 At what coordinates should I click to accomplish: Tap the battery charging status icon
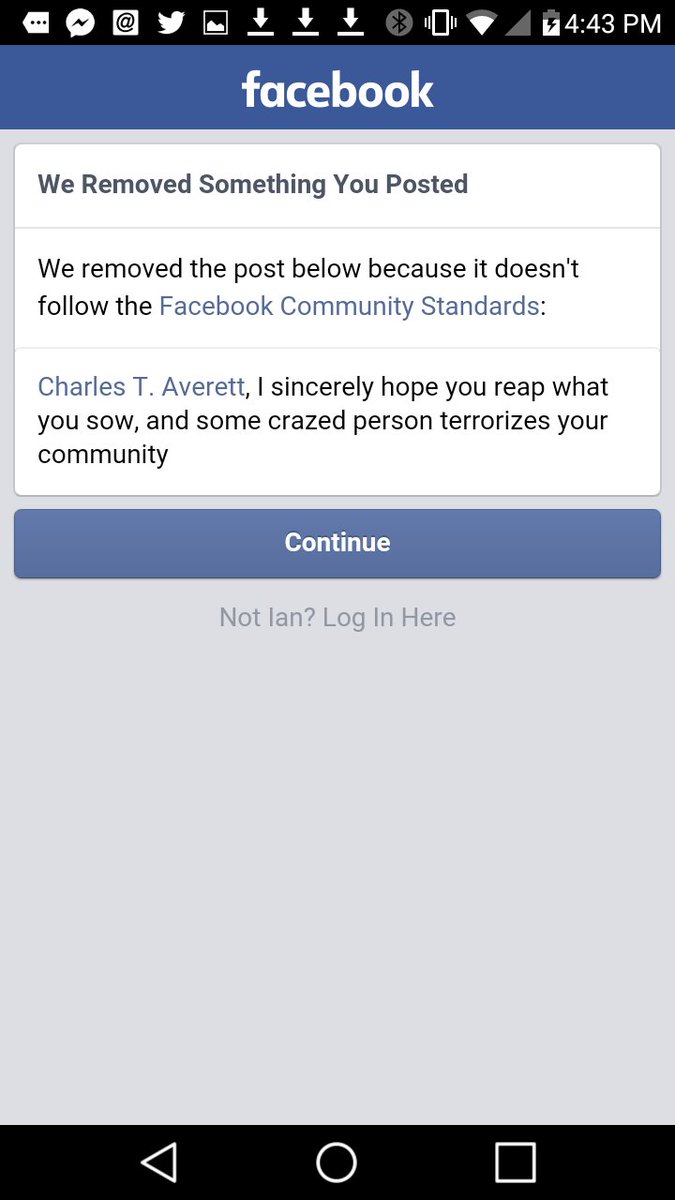(551, 22)
